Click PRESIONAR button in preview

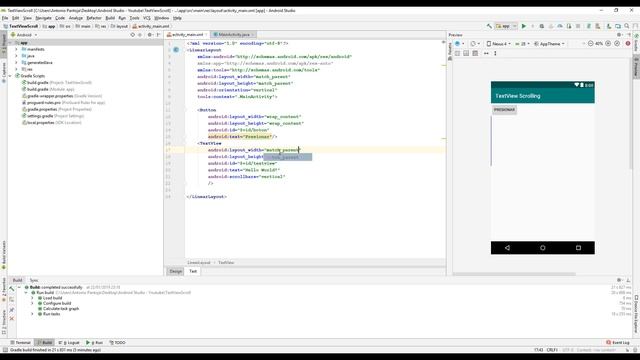(x=504, y=110)
